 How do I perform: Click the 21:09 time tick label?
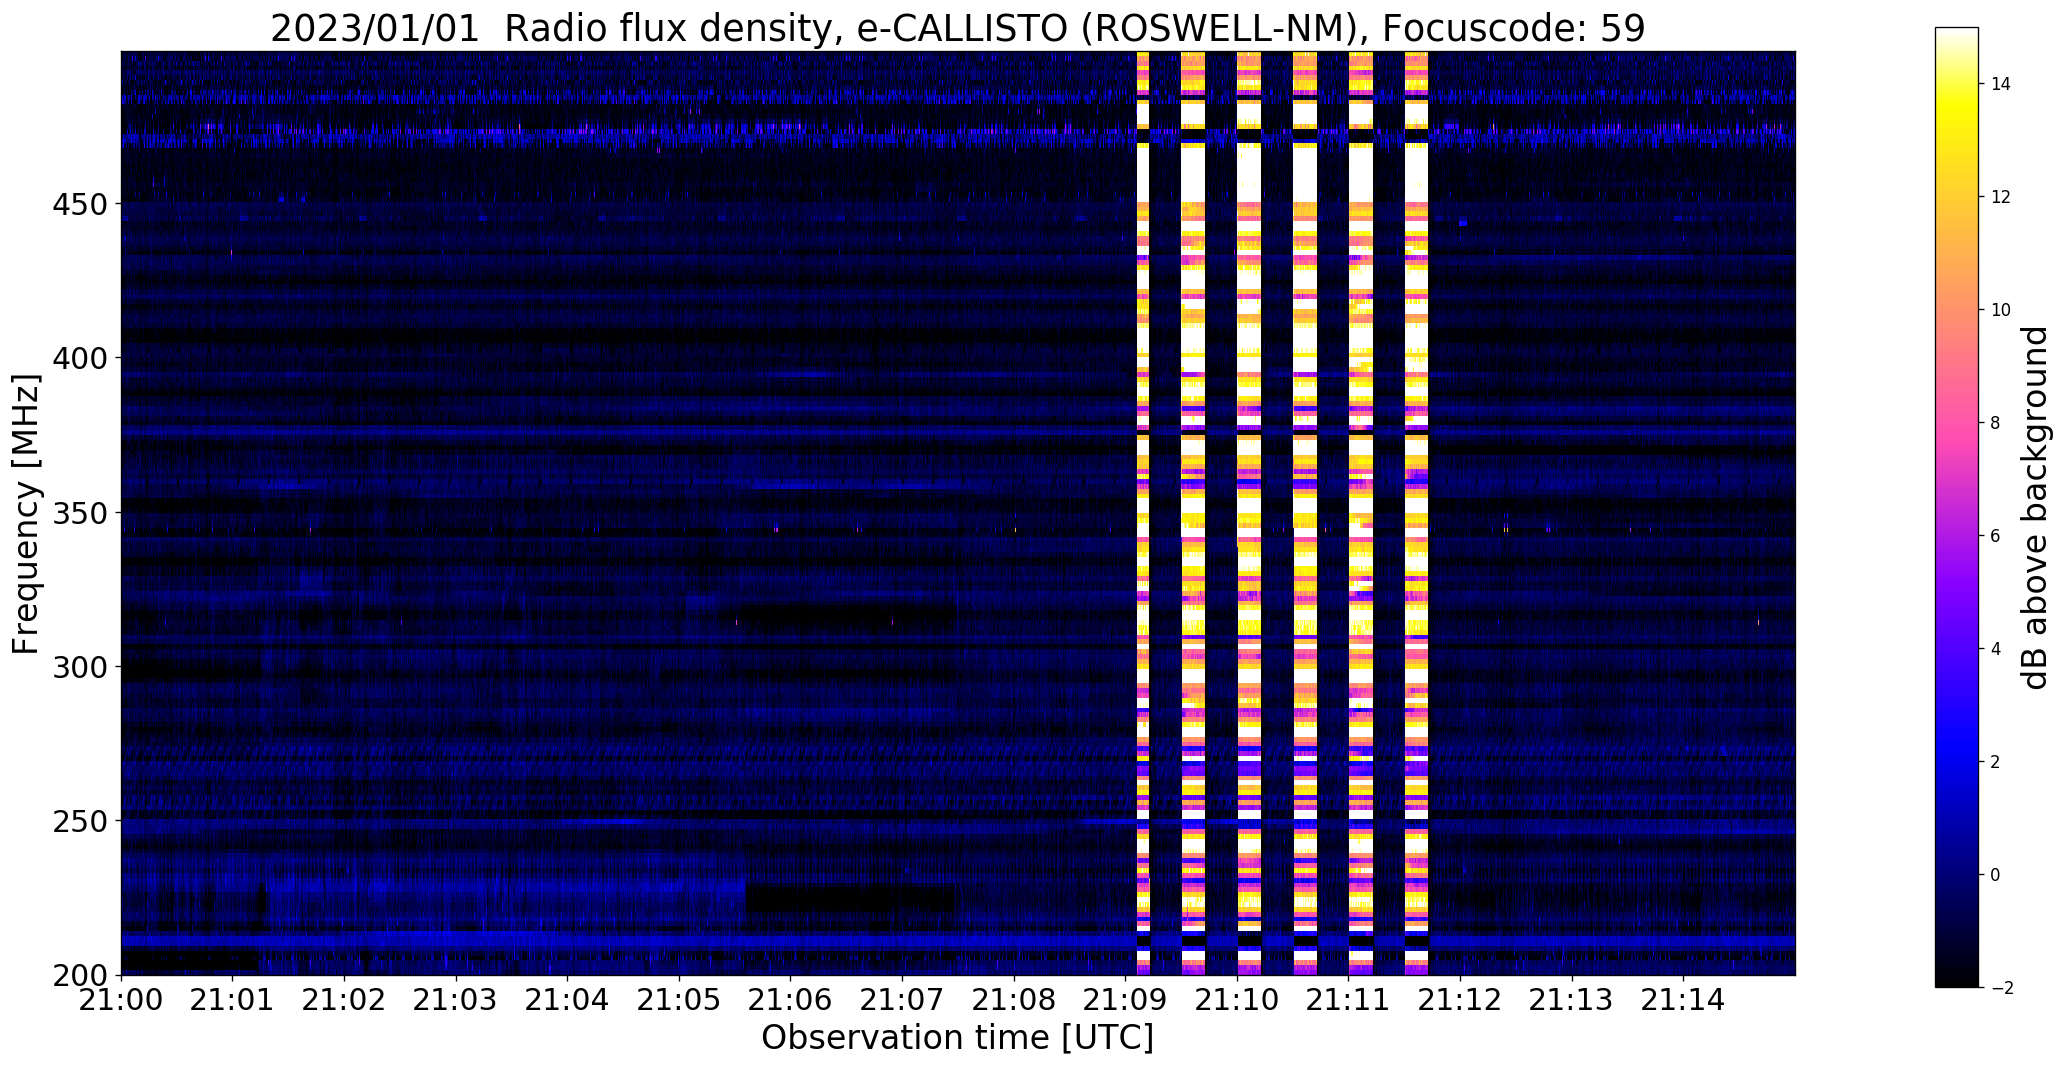click(x=1126, y=1000)
